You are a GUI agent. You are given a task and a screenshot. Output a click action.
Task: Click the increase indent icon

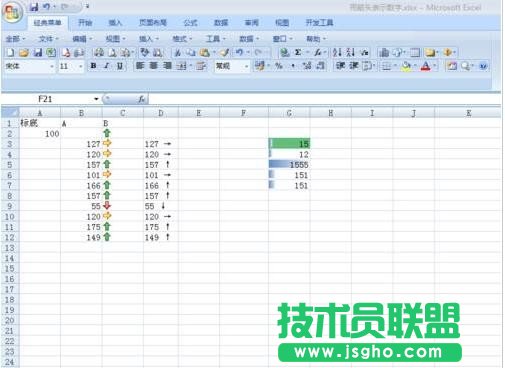pos(353,66)
